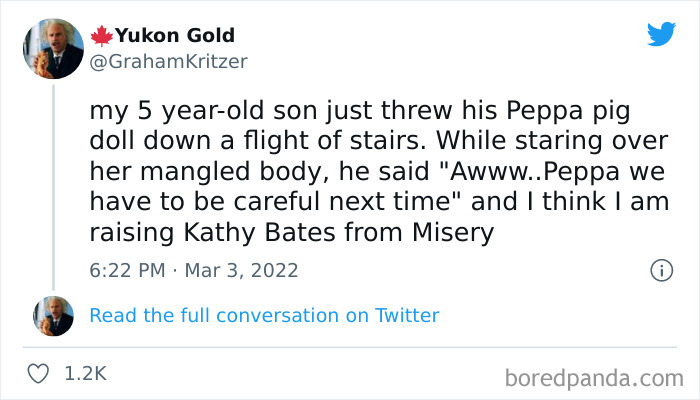Visit the @GrahamKritzer handle
This screenshot has width=700, height=400.
tap(168, 61)
